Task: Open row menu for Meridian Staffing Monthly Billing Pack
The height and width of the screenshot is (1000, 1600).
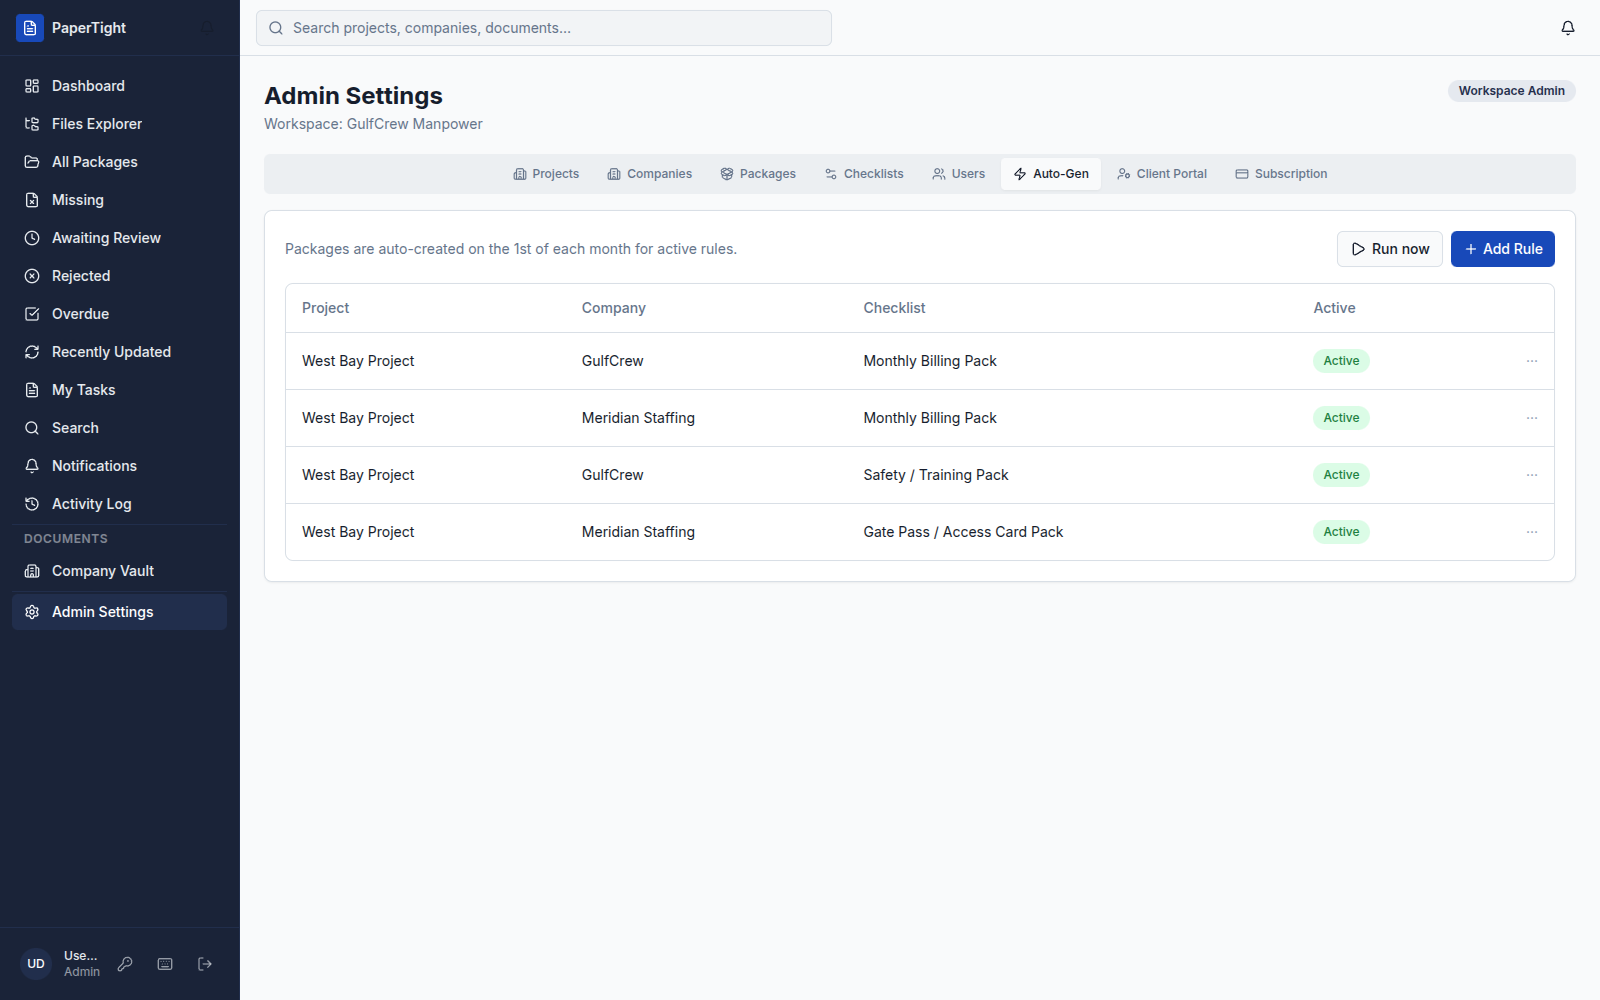Action: tap(1532, 418)
